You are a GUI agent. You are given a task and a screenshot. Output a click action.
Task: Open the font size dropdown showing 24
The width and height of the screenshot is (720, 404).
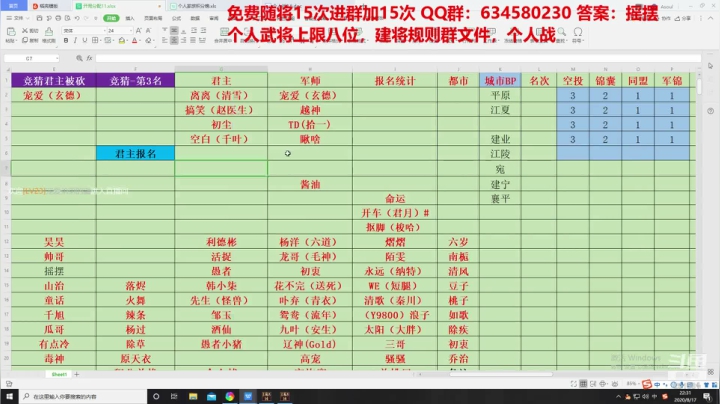click(x=130, y=30)
